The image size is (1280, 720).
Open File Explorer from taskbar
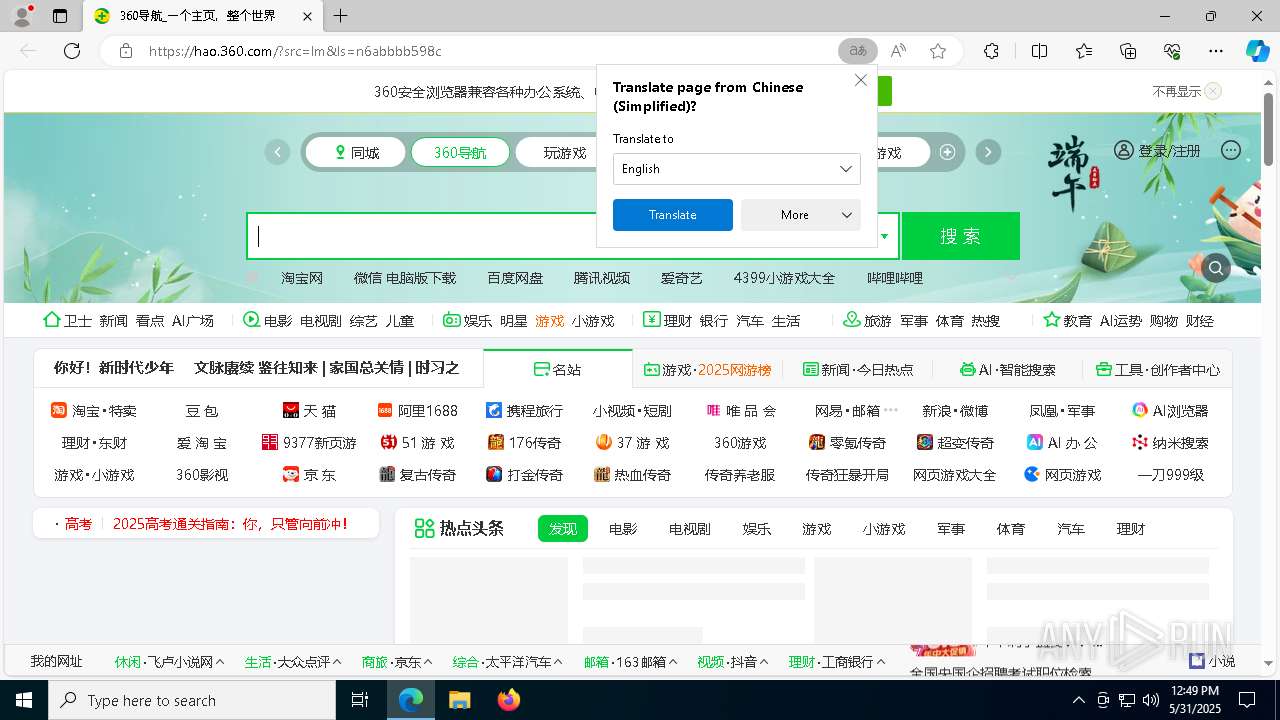click(x=459, y=700)
